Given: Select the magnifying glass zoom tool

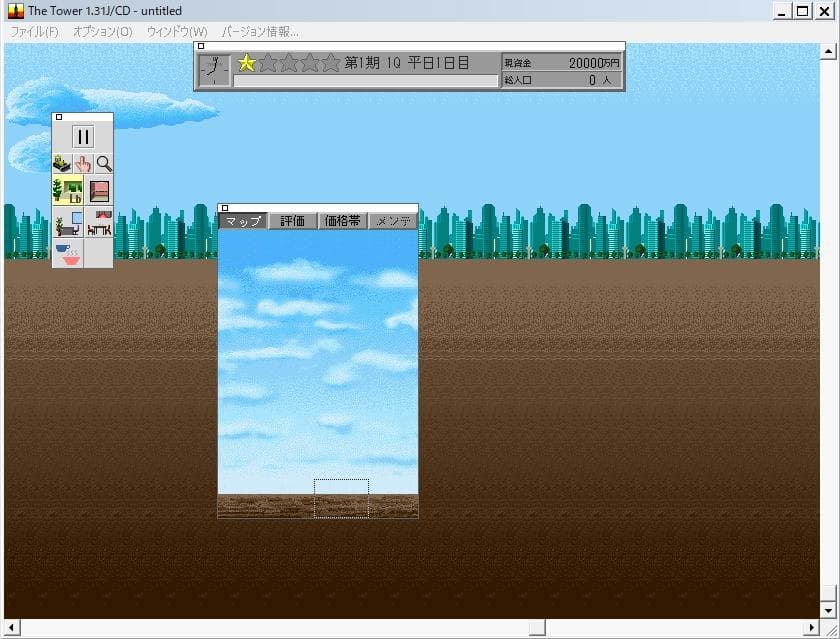Looking at the screenshot, I should (104, 163).
